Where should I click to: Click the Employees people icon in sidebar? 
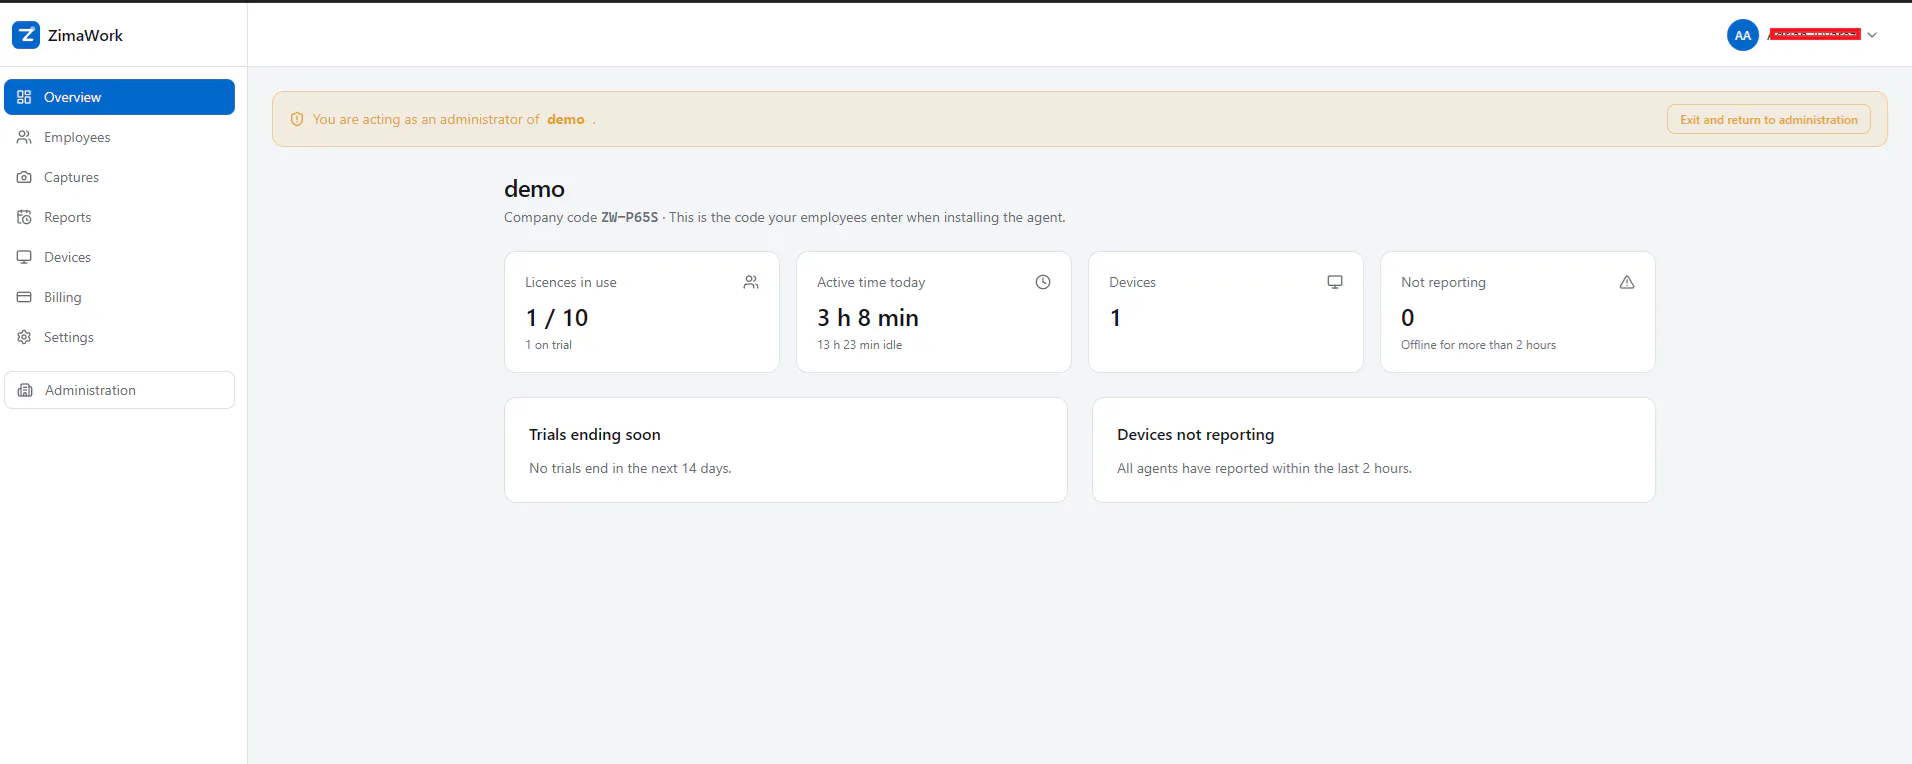click(x=24, y=137)
